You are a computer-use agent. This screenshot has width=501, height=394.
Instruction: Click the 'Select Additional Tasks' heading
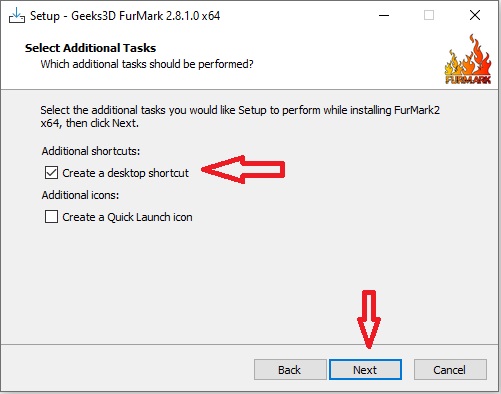90,48
